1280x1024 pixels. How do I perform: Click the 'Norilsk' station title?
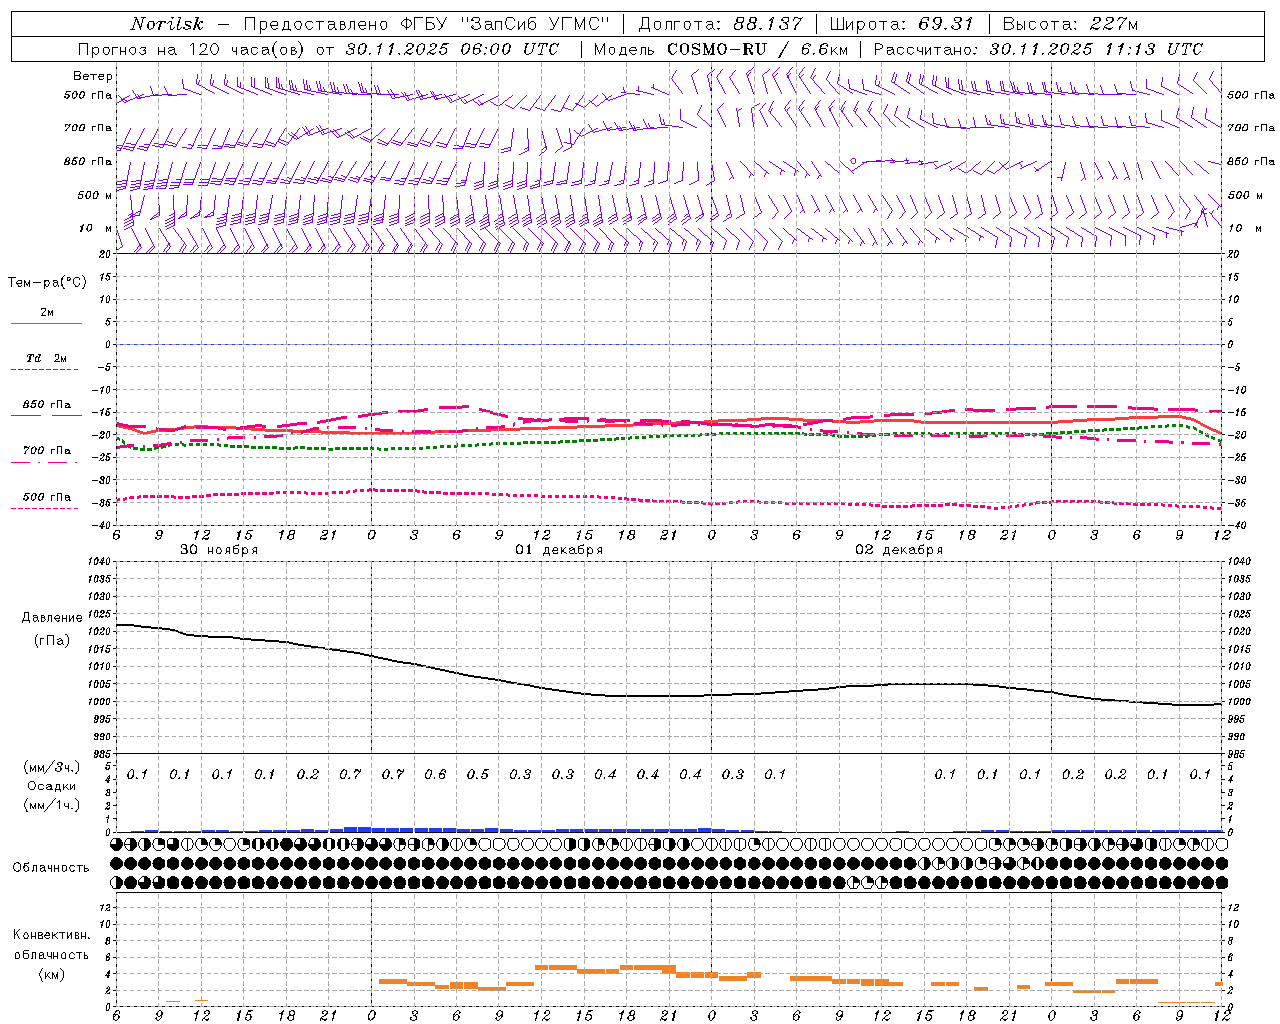tap(167, 24)
